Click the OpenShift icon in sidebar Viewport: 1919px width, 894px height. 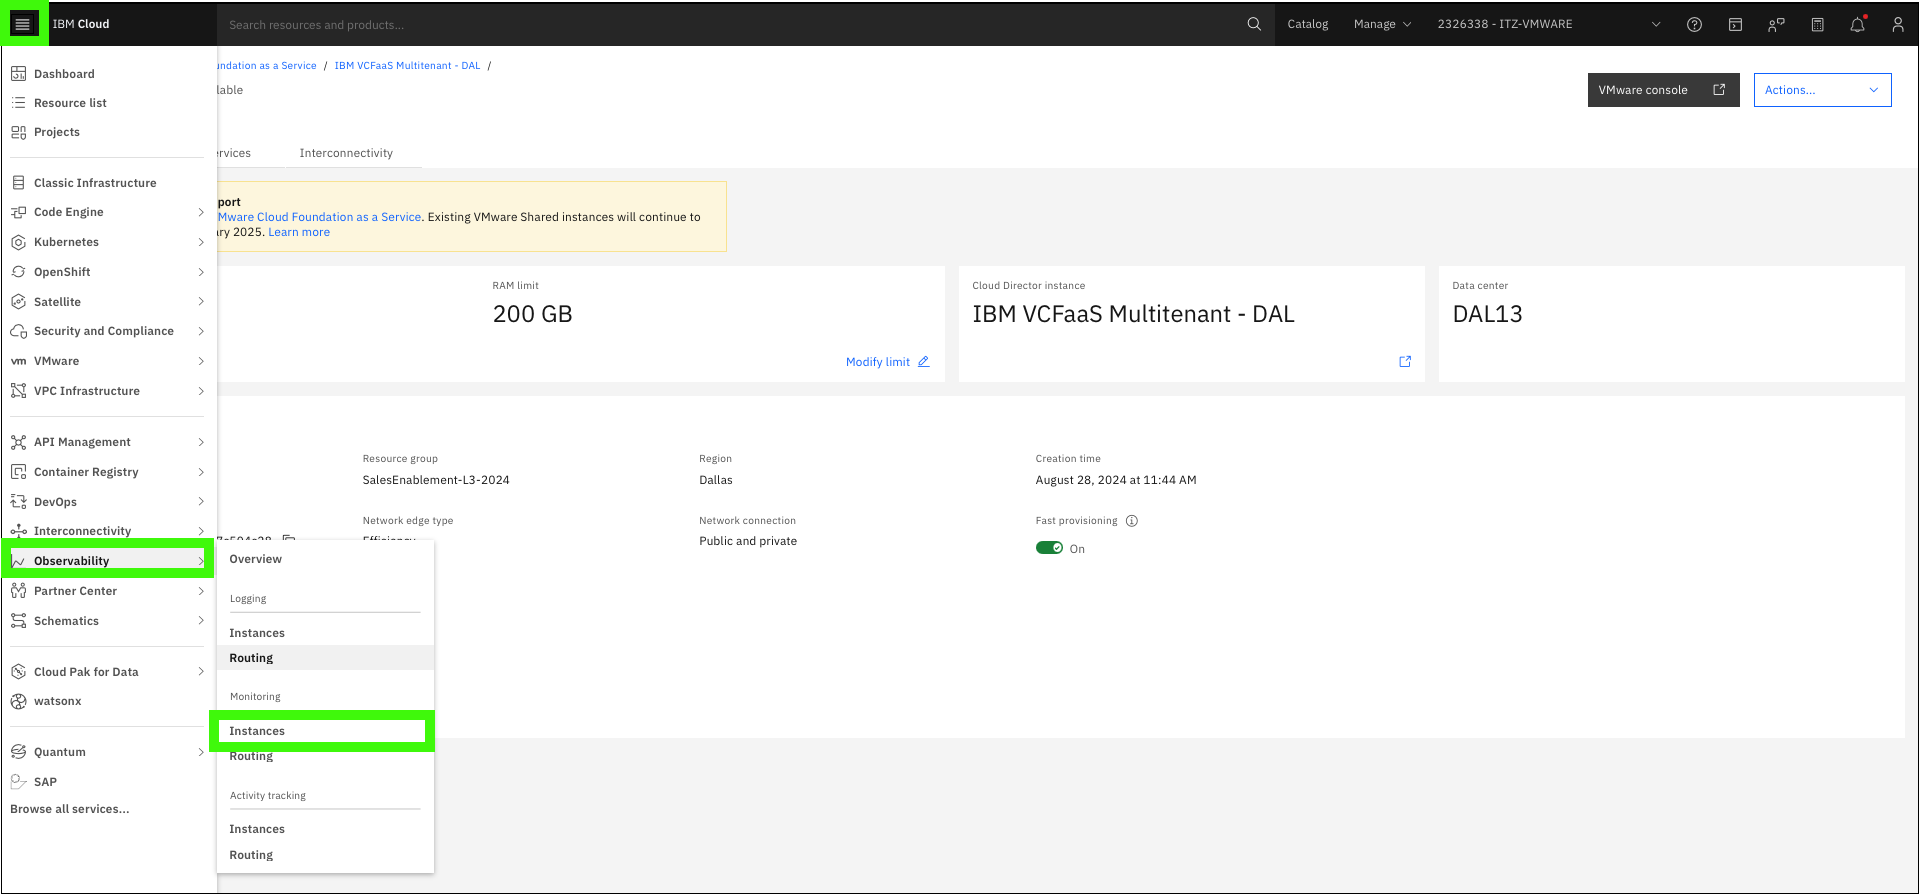(18, 272)
